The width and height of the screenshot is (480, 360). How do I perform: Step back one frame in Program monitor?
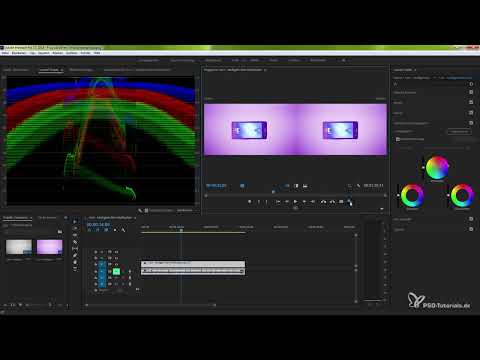[x=287, y=202]
